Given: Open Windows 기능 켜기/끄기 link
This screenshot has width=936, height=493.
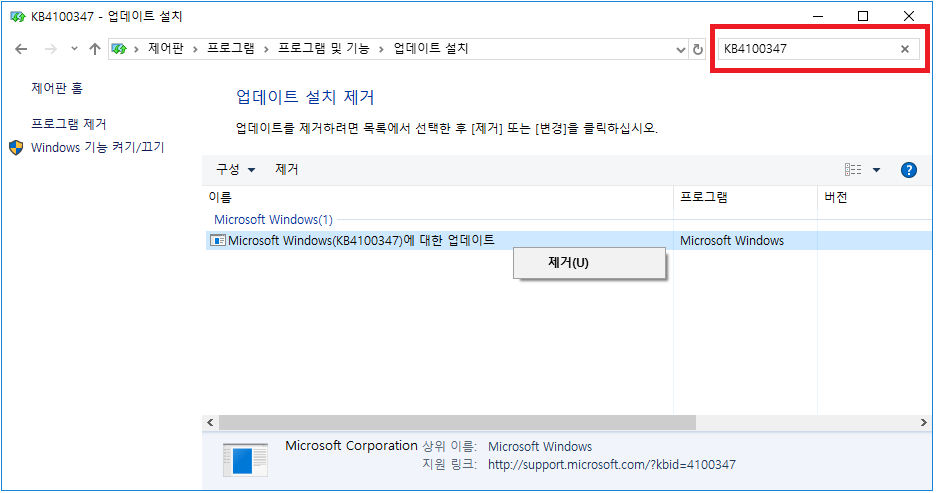Looking at the screenshot, I should 97,147.
